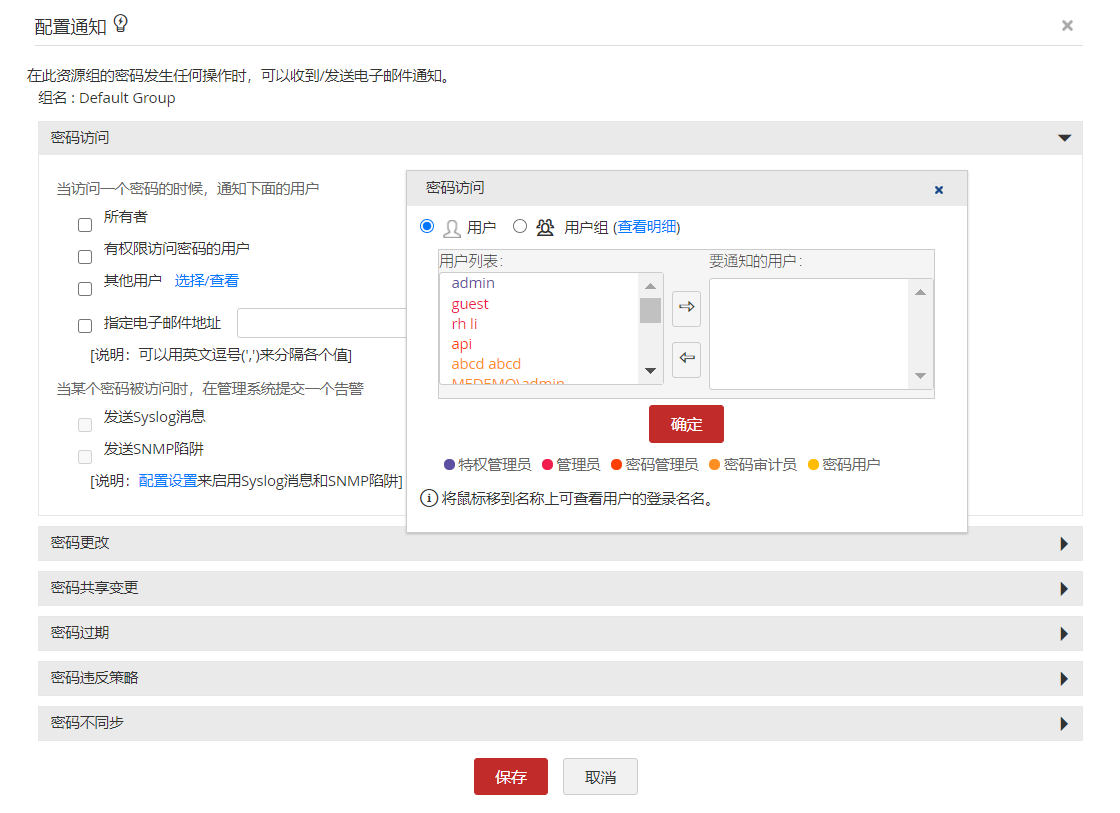Image resolution: width=1120 pixels, height=813 pixels.
Task: Click the email address input field
Action: [x=322, y=323]
